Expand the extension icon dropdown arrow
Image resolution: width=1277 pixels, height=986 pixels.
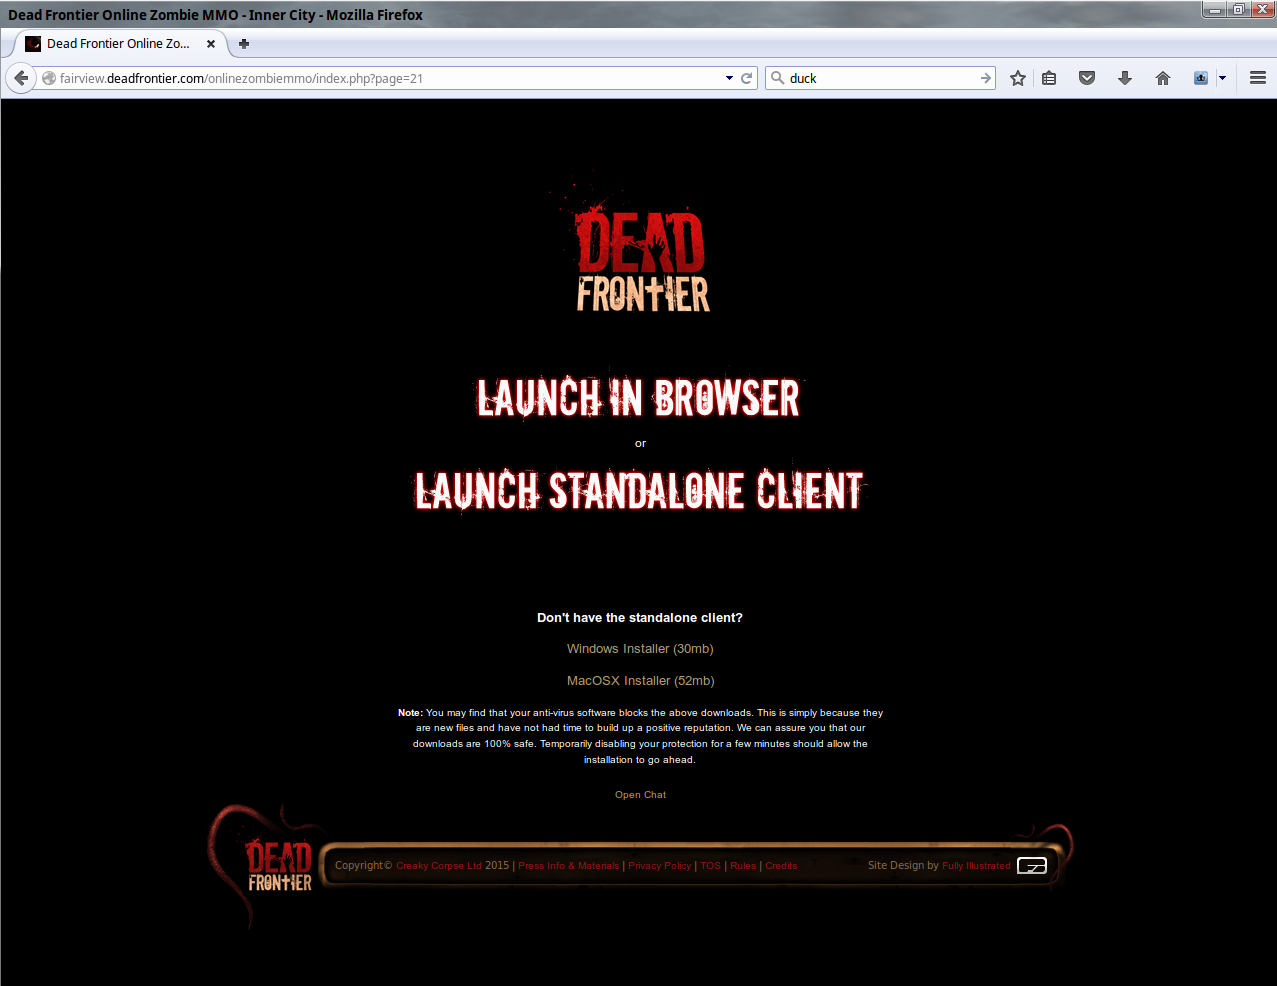tap(1222, 78)
